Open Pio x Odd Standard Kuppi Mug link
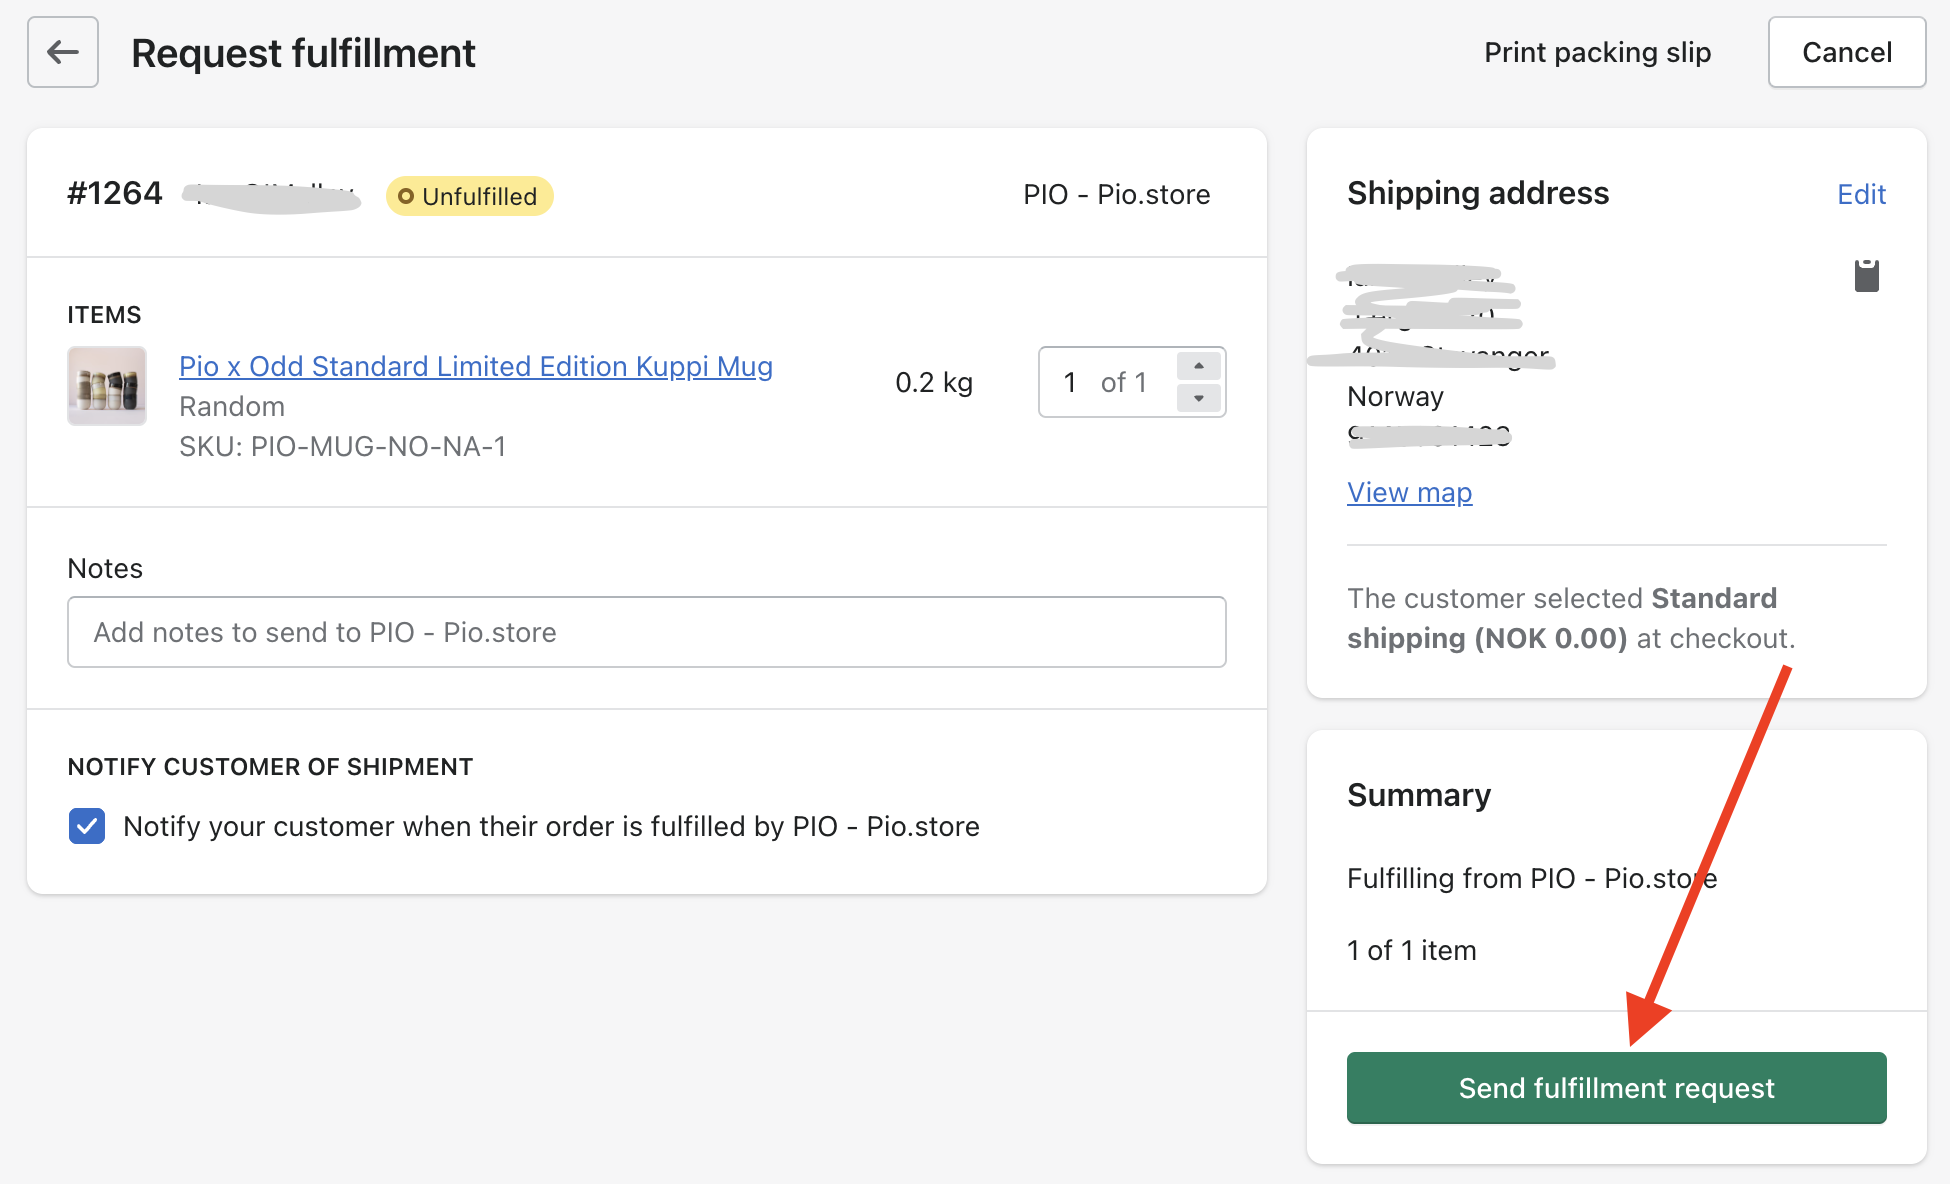 coord(475,366)
